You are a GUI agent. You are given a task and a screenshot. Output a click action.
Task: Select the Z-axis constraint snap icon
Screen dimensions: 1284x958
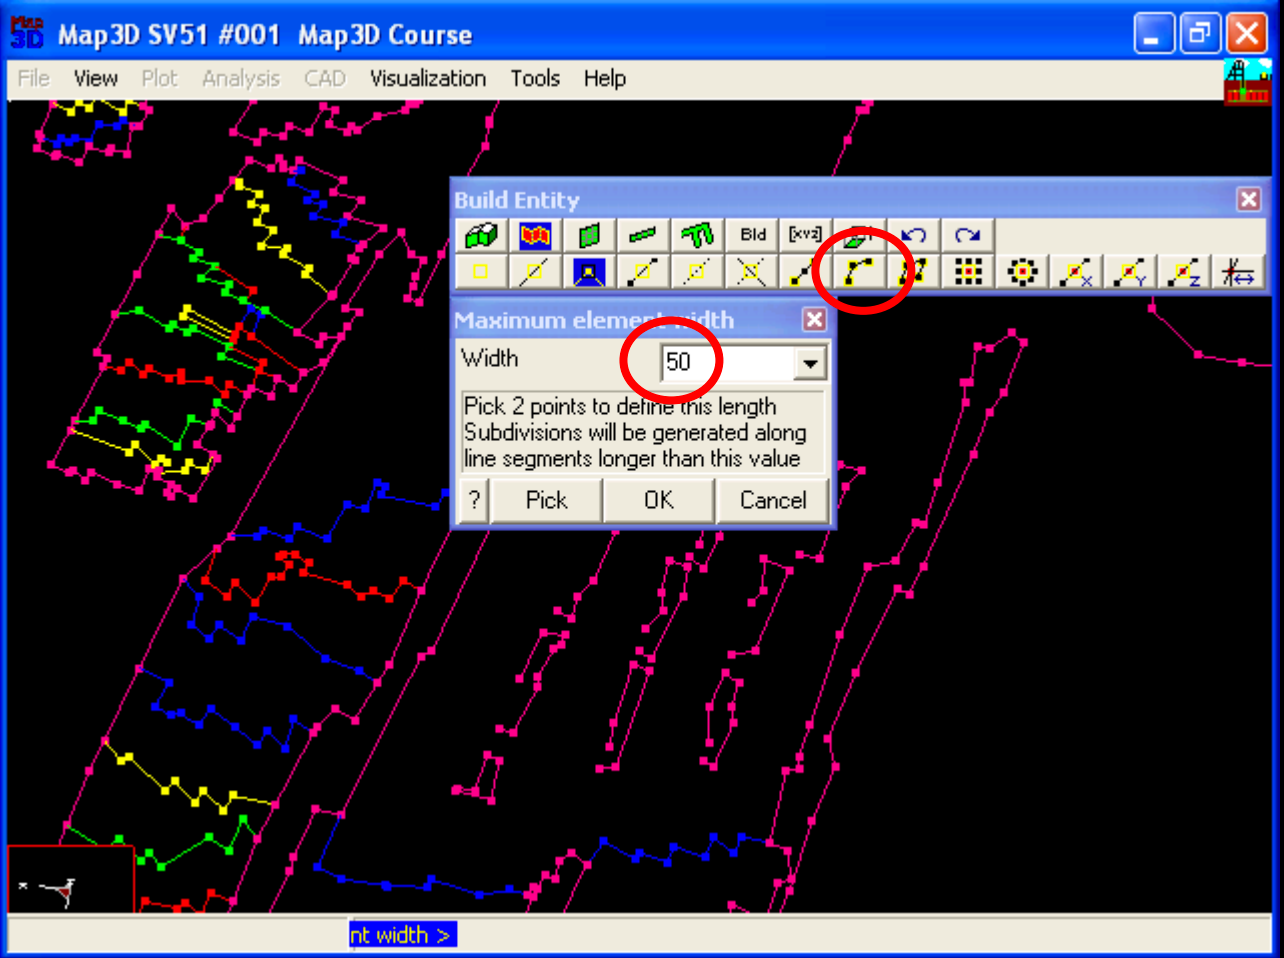point(1184,271)
